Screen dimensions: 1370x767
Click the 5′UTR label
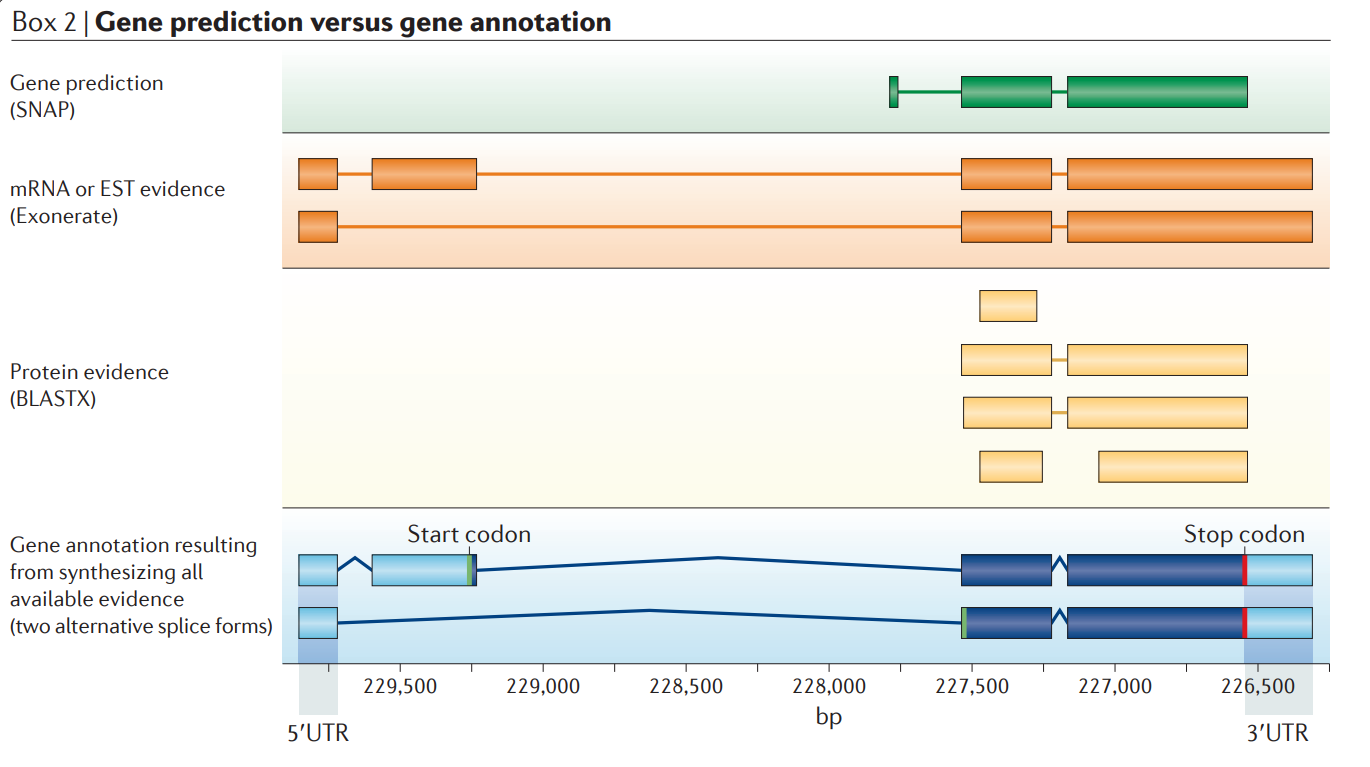tap(318, 733)
